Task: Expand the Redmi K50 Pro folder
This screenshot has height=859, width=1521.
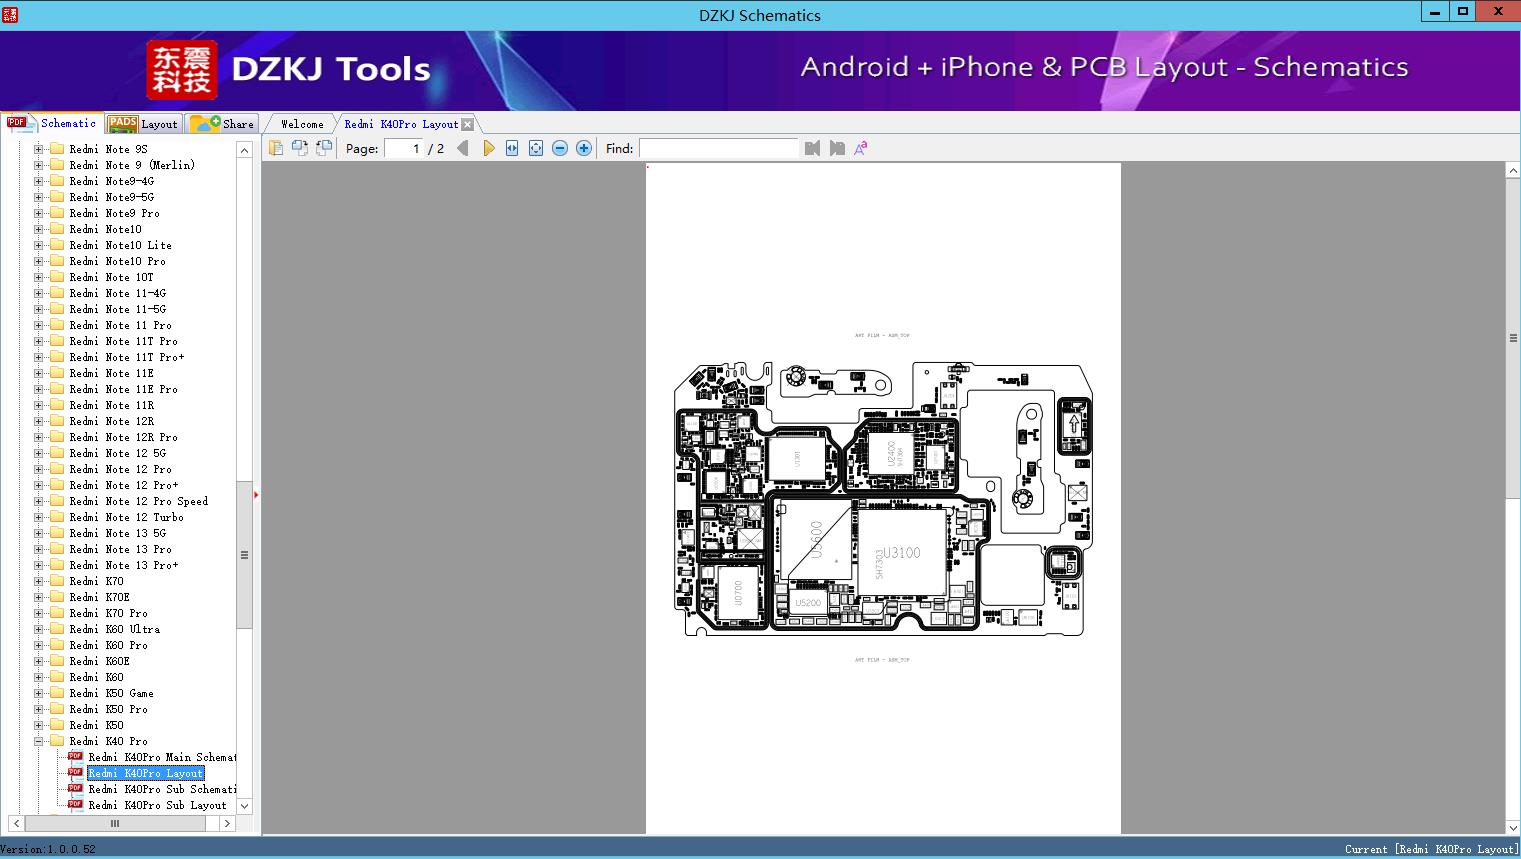Action: [x=38, y=709]
